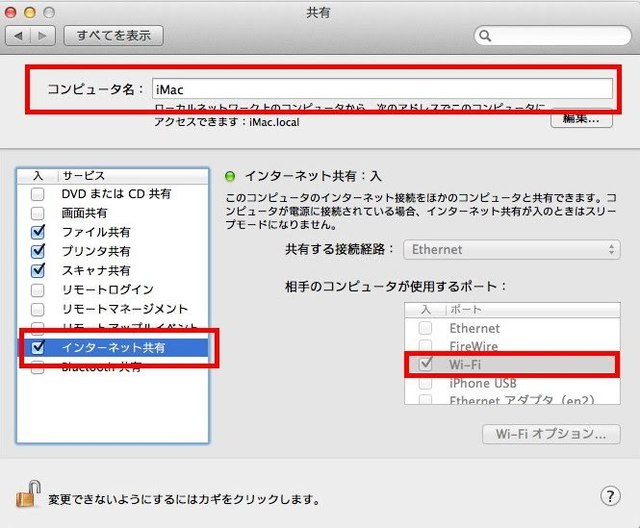Toggle the Wi-Fi port checkbox

pos(426,364)
